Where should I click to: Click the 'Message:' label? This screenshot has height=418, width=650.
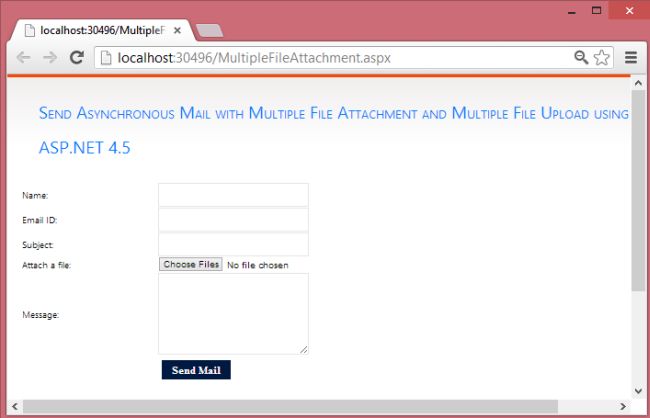[41, 315]
